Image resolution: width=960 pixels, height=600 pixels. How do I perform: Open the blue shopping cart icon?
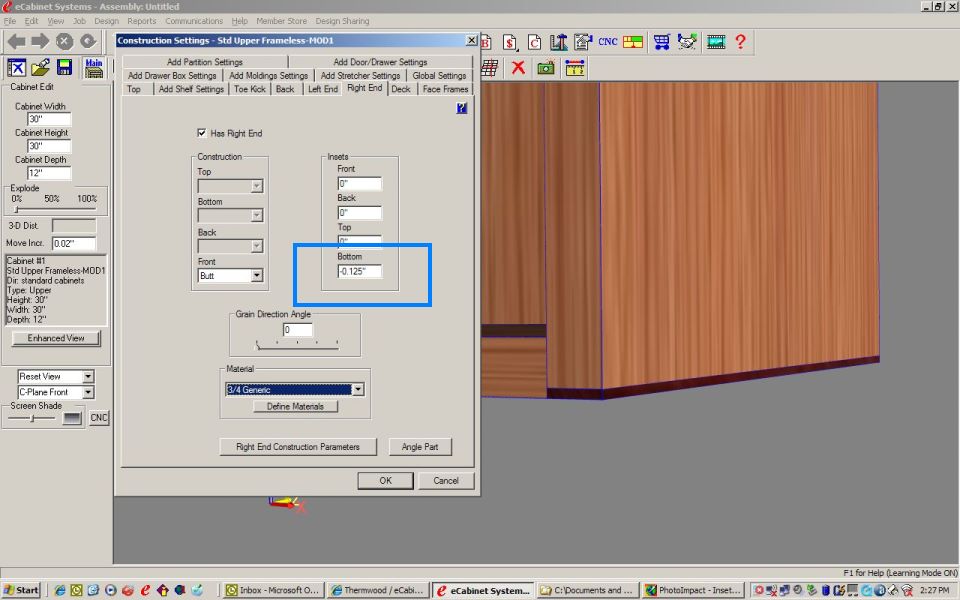pyautogui.click(x=661, y=42)
